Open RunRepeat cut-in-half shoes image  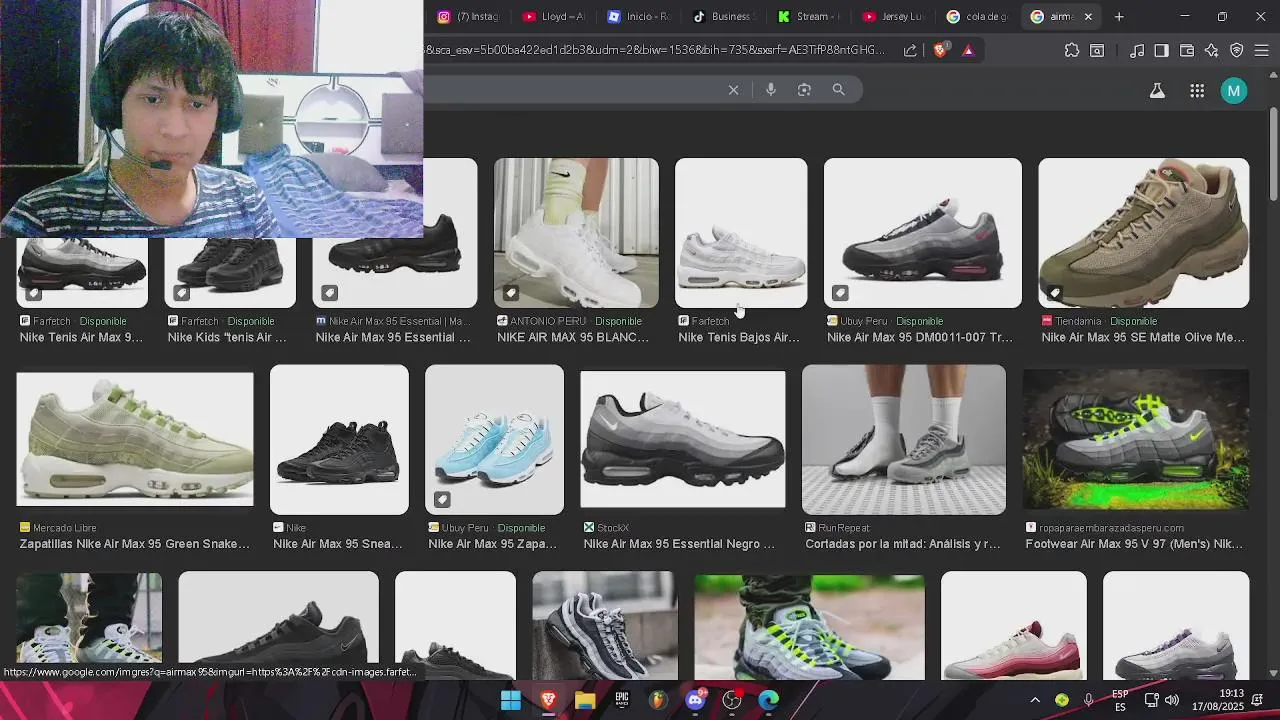click(904, 440)
